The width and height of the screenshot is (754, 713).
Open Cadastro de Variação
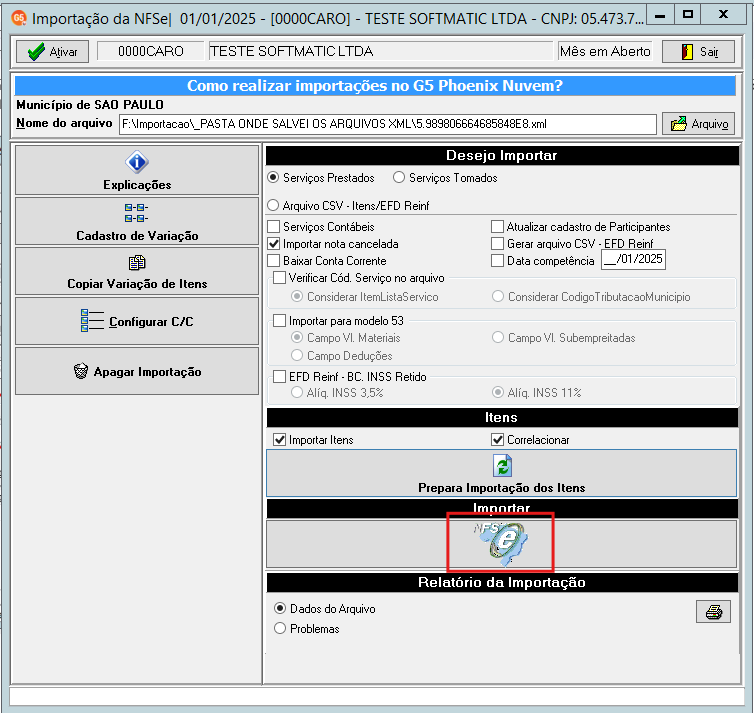coord(137,221)
